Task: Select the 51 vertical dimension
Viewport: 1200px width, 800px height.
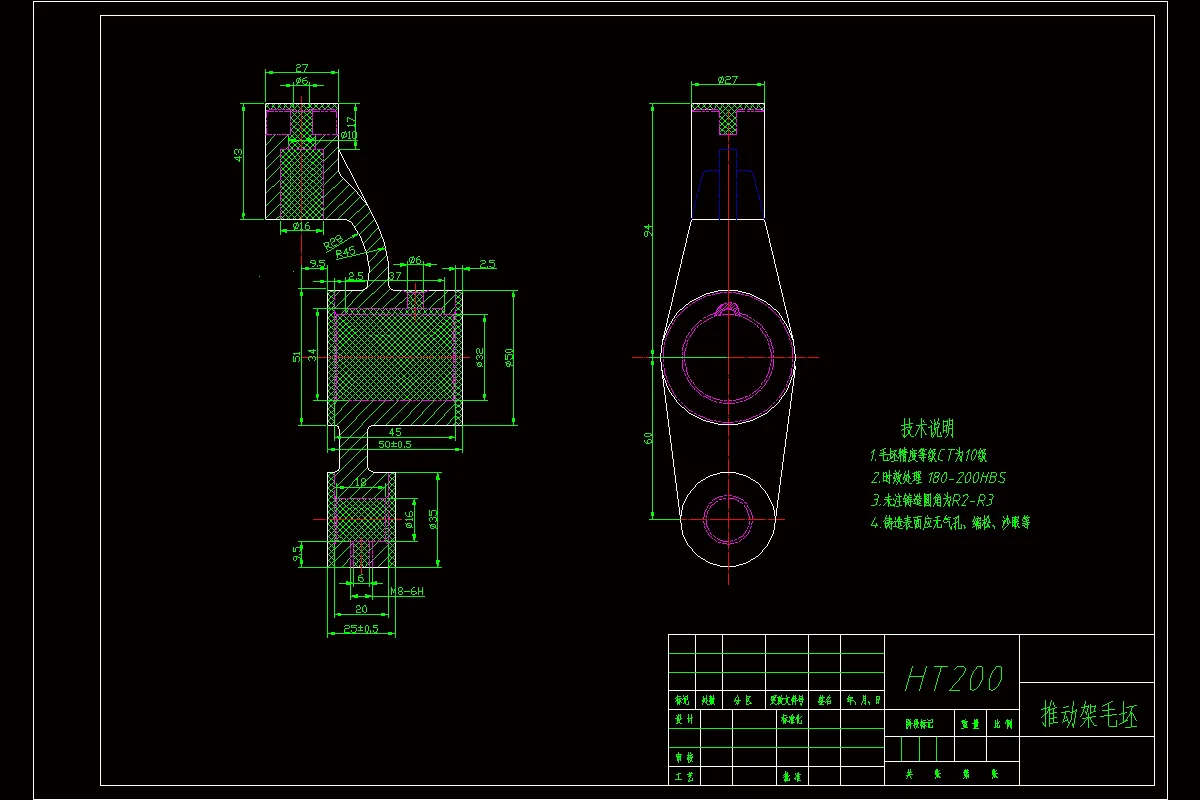Action: [x=297, y=357]
